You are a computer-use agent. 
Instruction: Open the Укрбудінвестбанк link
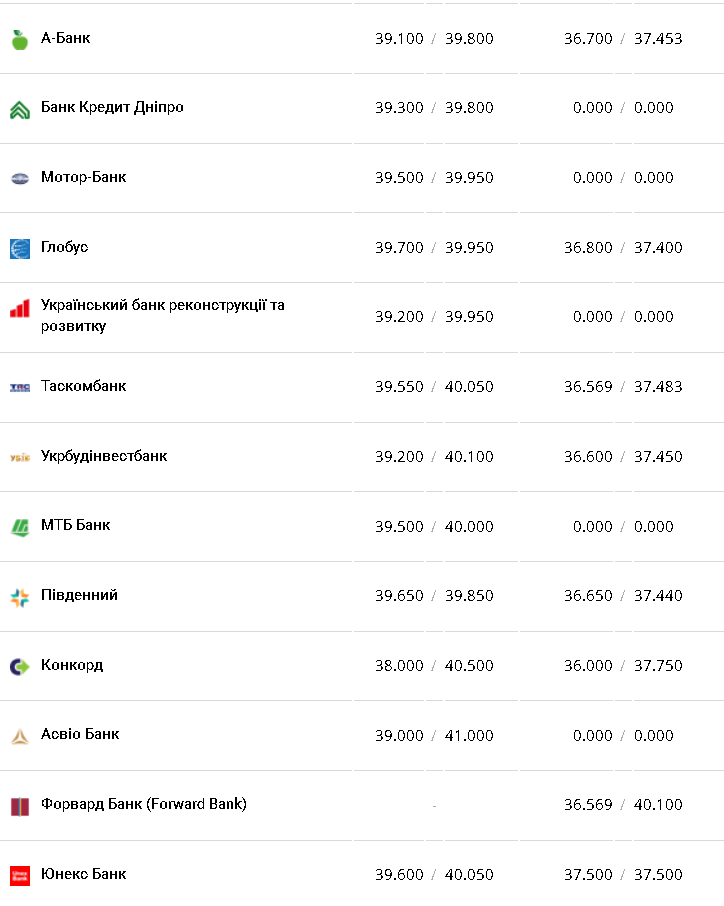(104, 456)
